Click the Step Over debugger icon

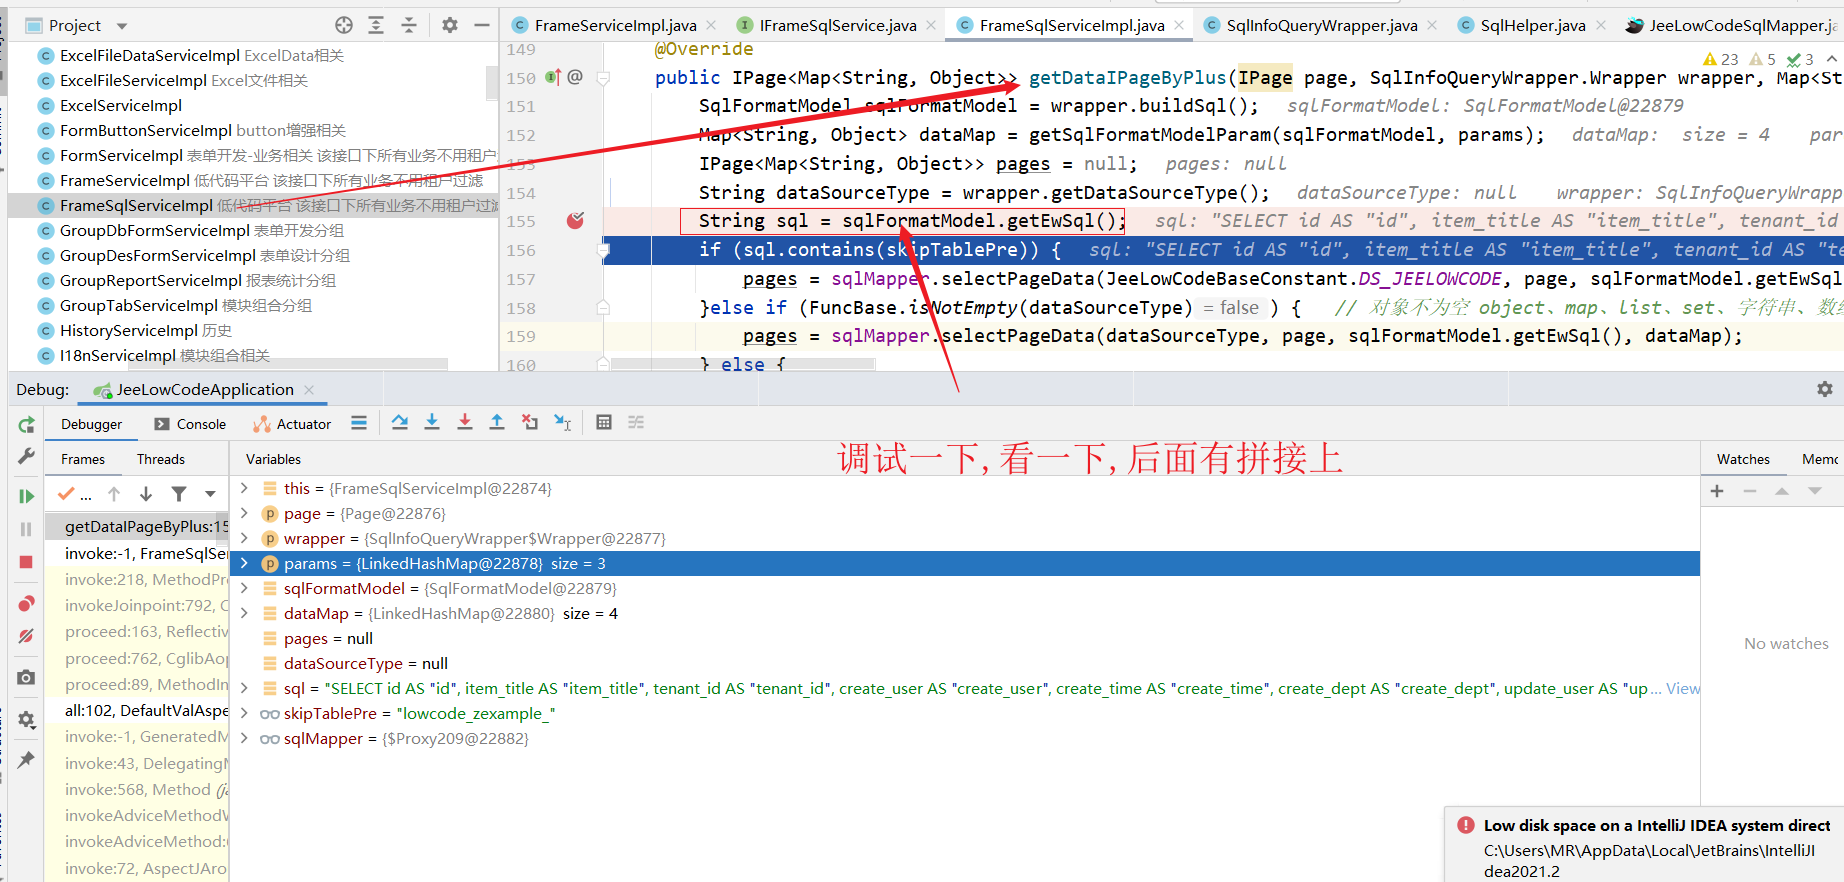[x=399, y=423]
